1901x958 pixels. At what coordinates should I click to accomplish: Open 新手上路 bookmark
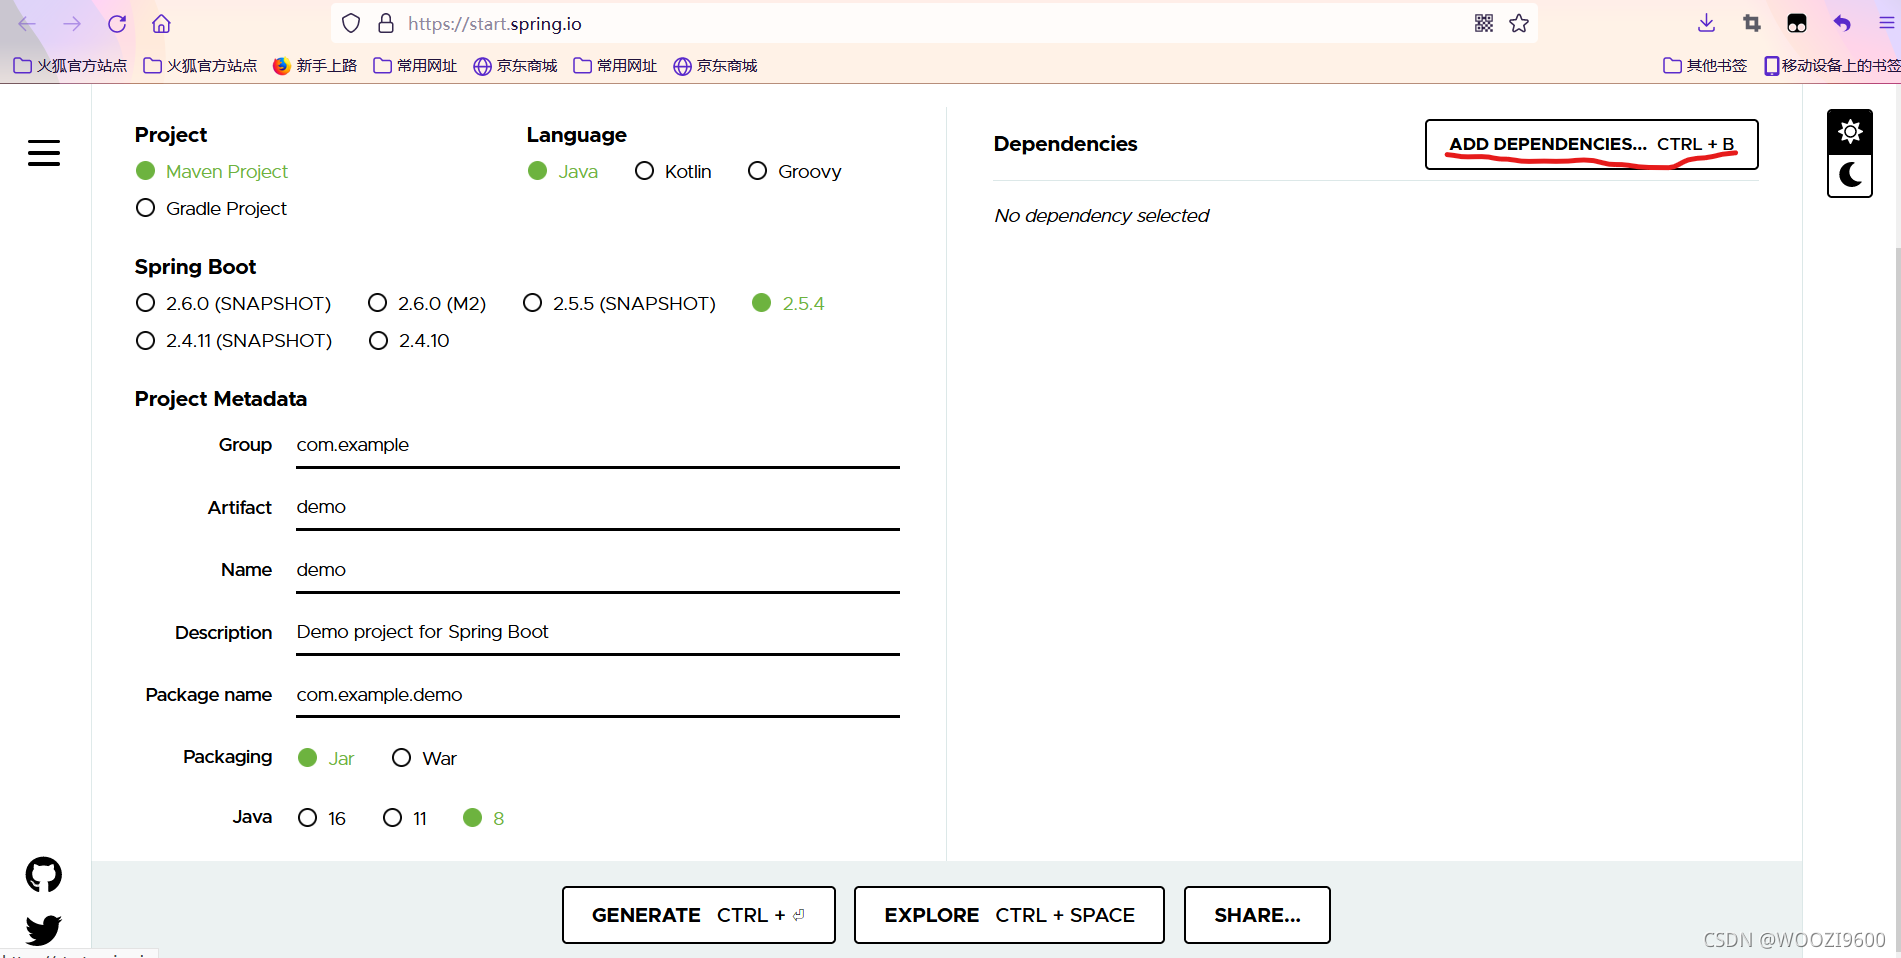pos(315,66)
